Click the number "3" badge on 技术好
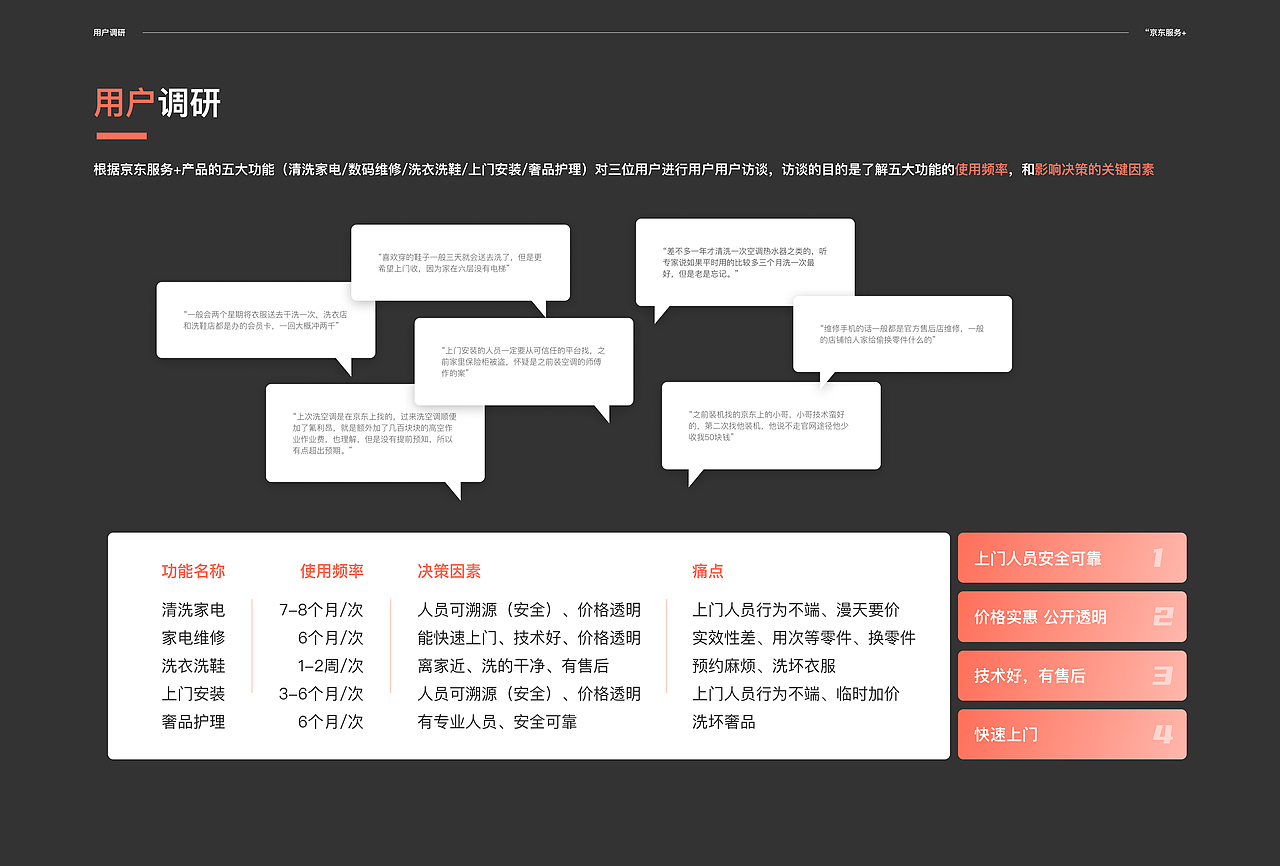1280x866 pixels. pos(1163,675)
